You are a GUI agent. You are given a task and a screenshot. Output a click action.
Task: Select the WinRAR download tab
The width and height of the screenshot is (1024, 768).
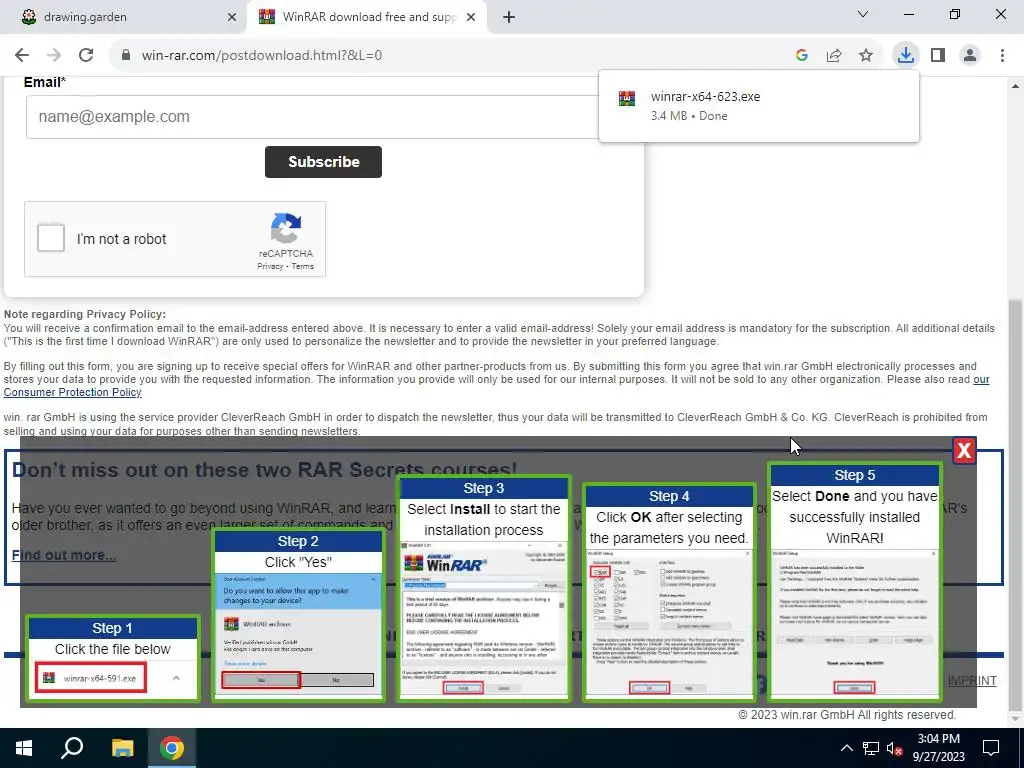pos(369,17)
